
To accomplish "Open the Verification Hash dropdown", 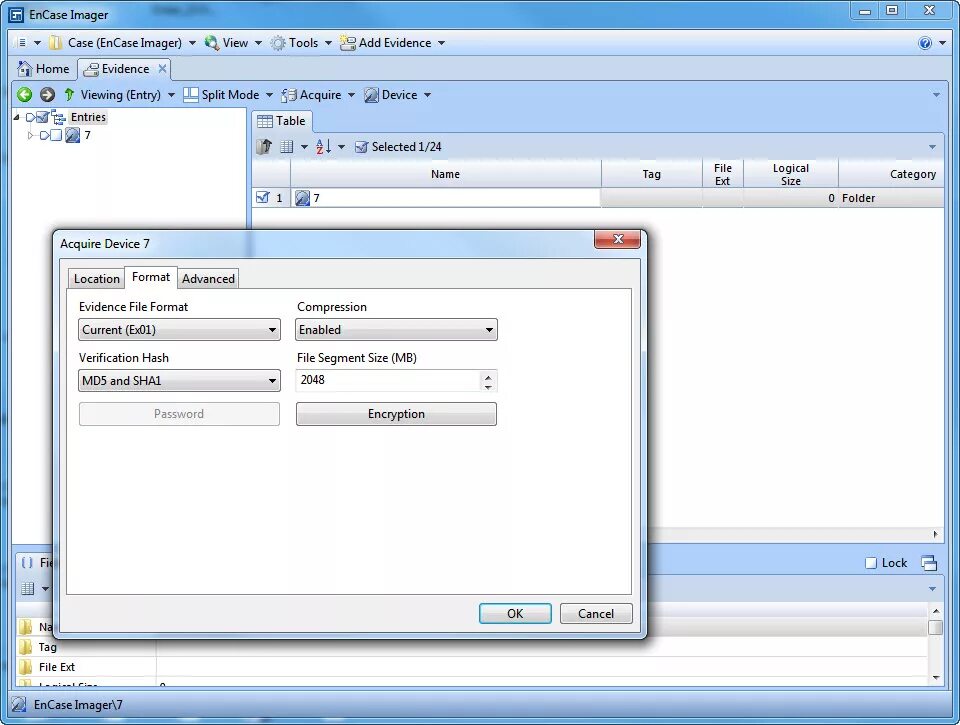I will click(179, 380).
